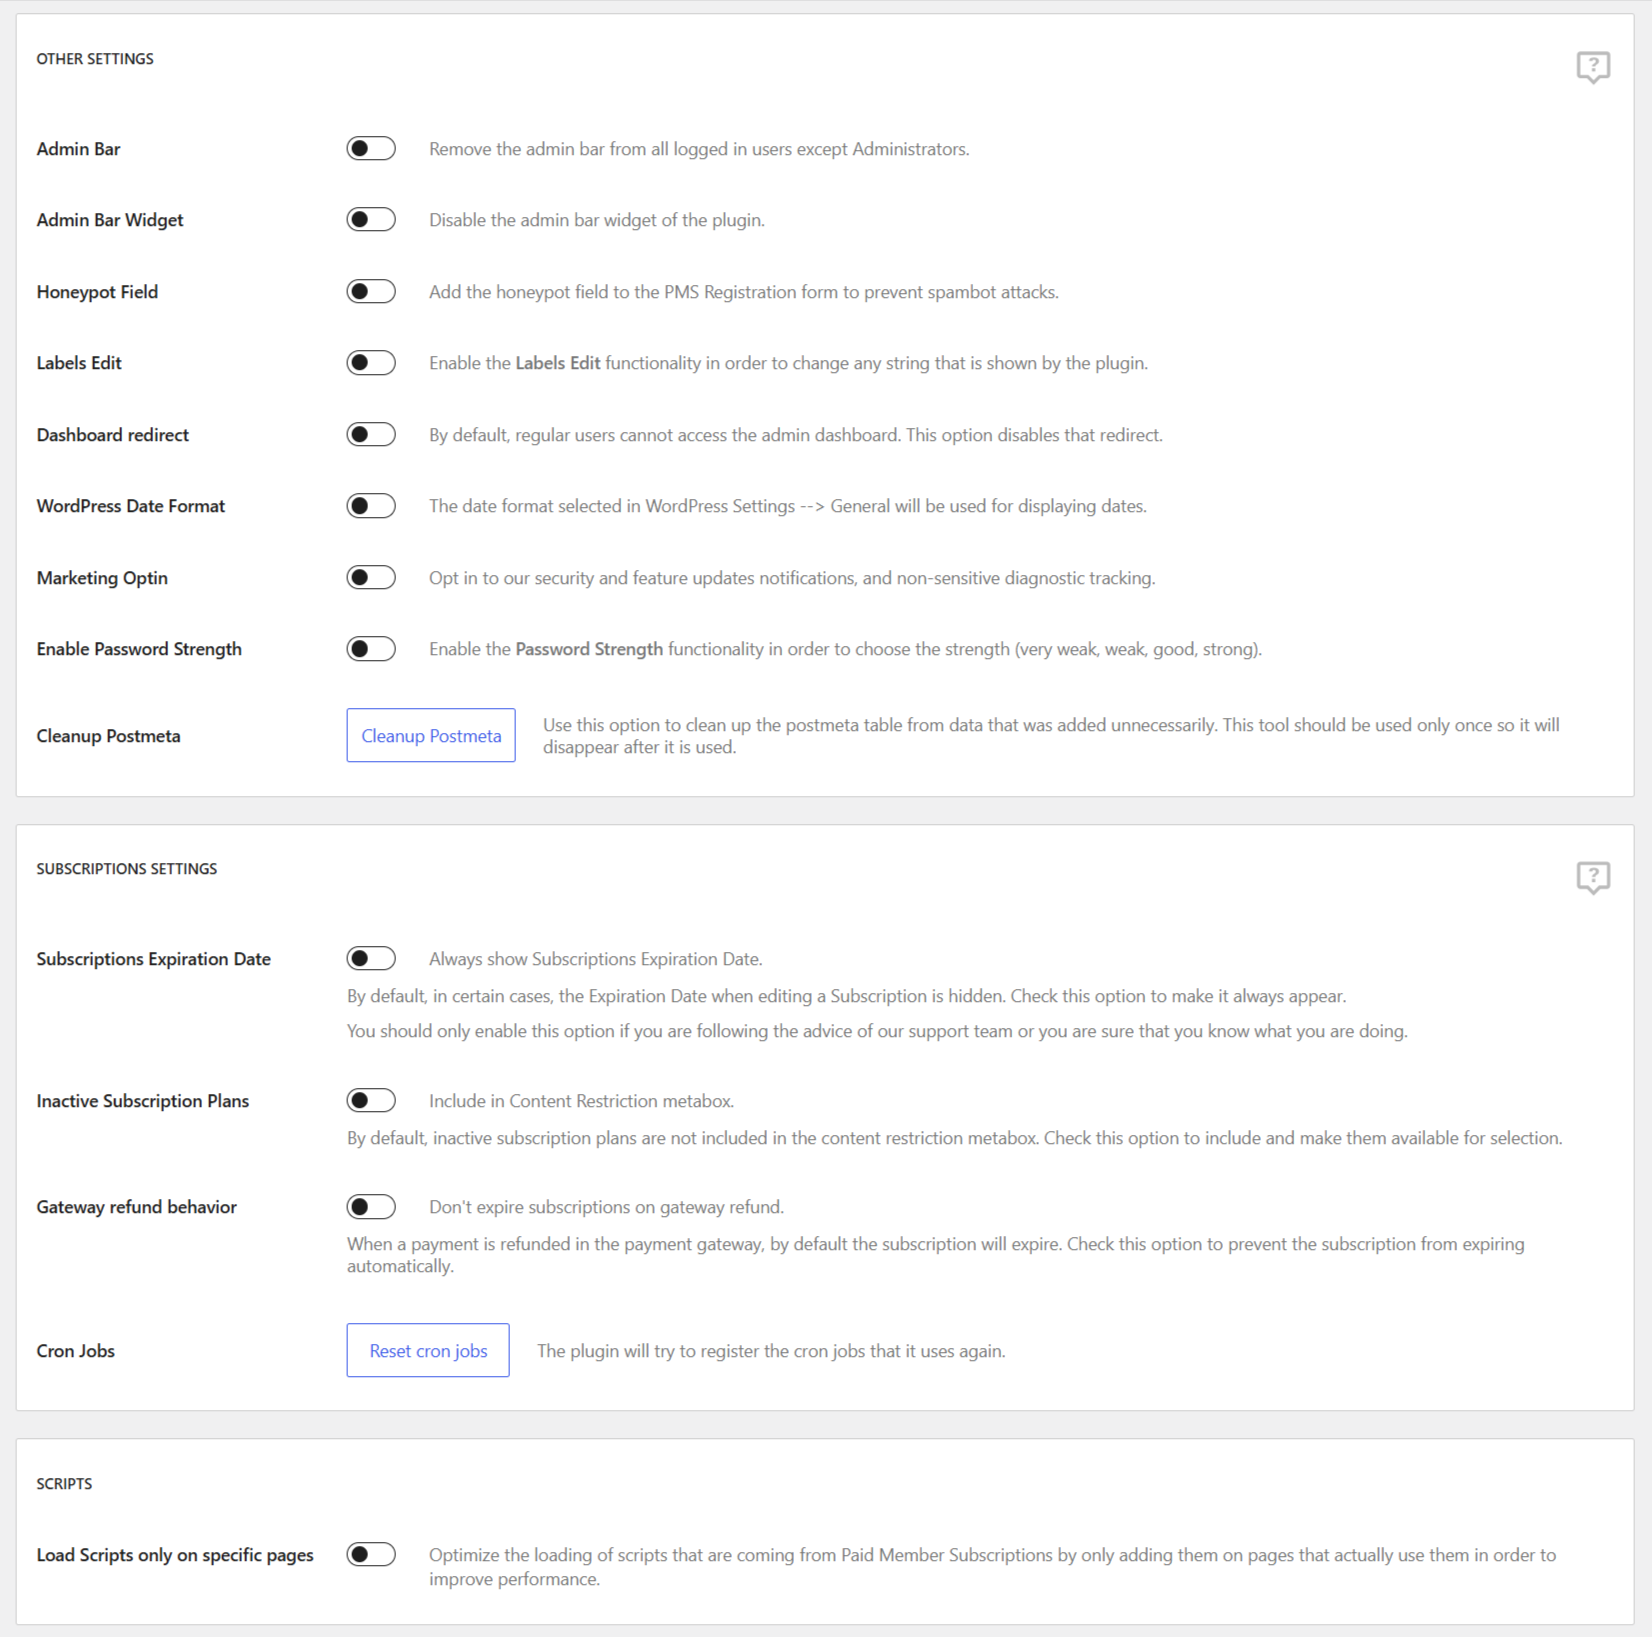Enable the Admin Bar removal toggle
The image size is (1652, 1637).
click(370, 148)
